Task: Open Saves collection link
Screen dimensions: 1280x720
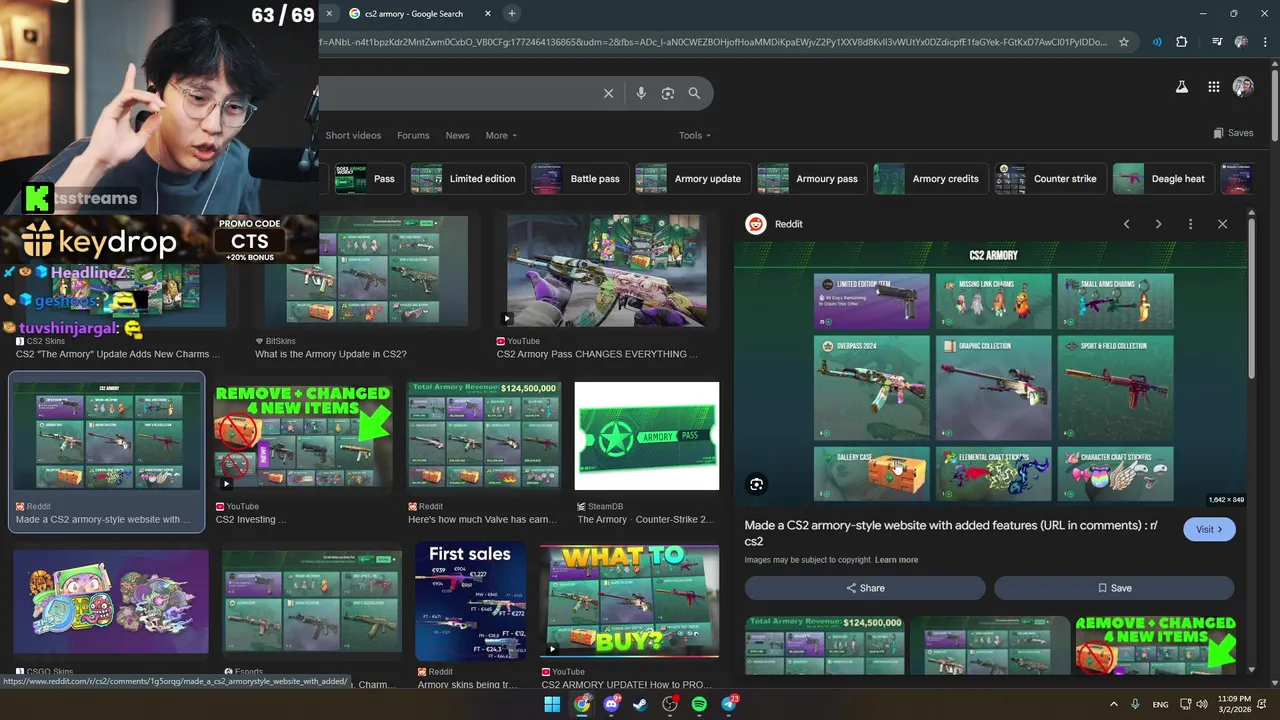Action: [1233, 133]
